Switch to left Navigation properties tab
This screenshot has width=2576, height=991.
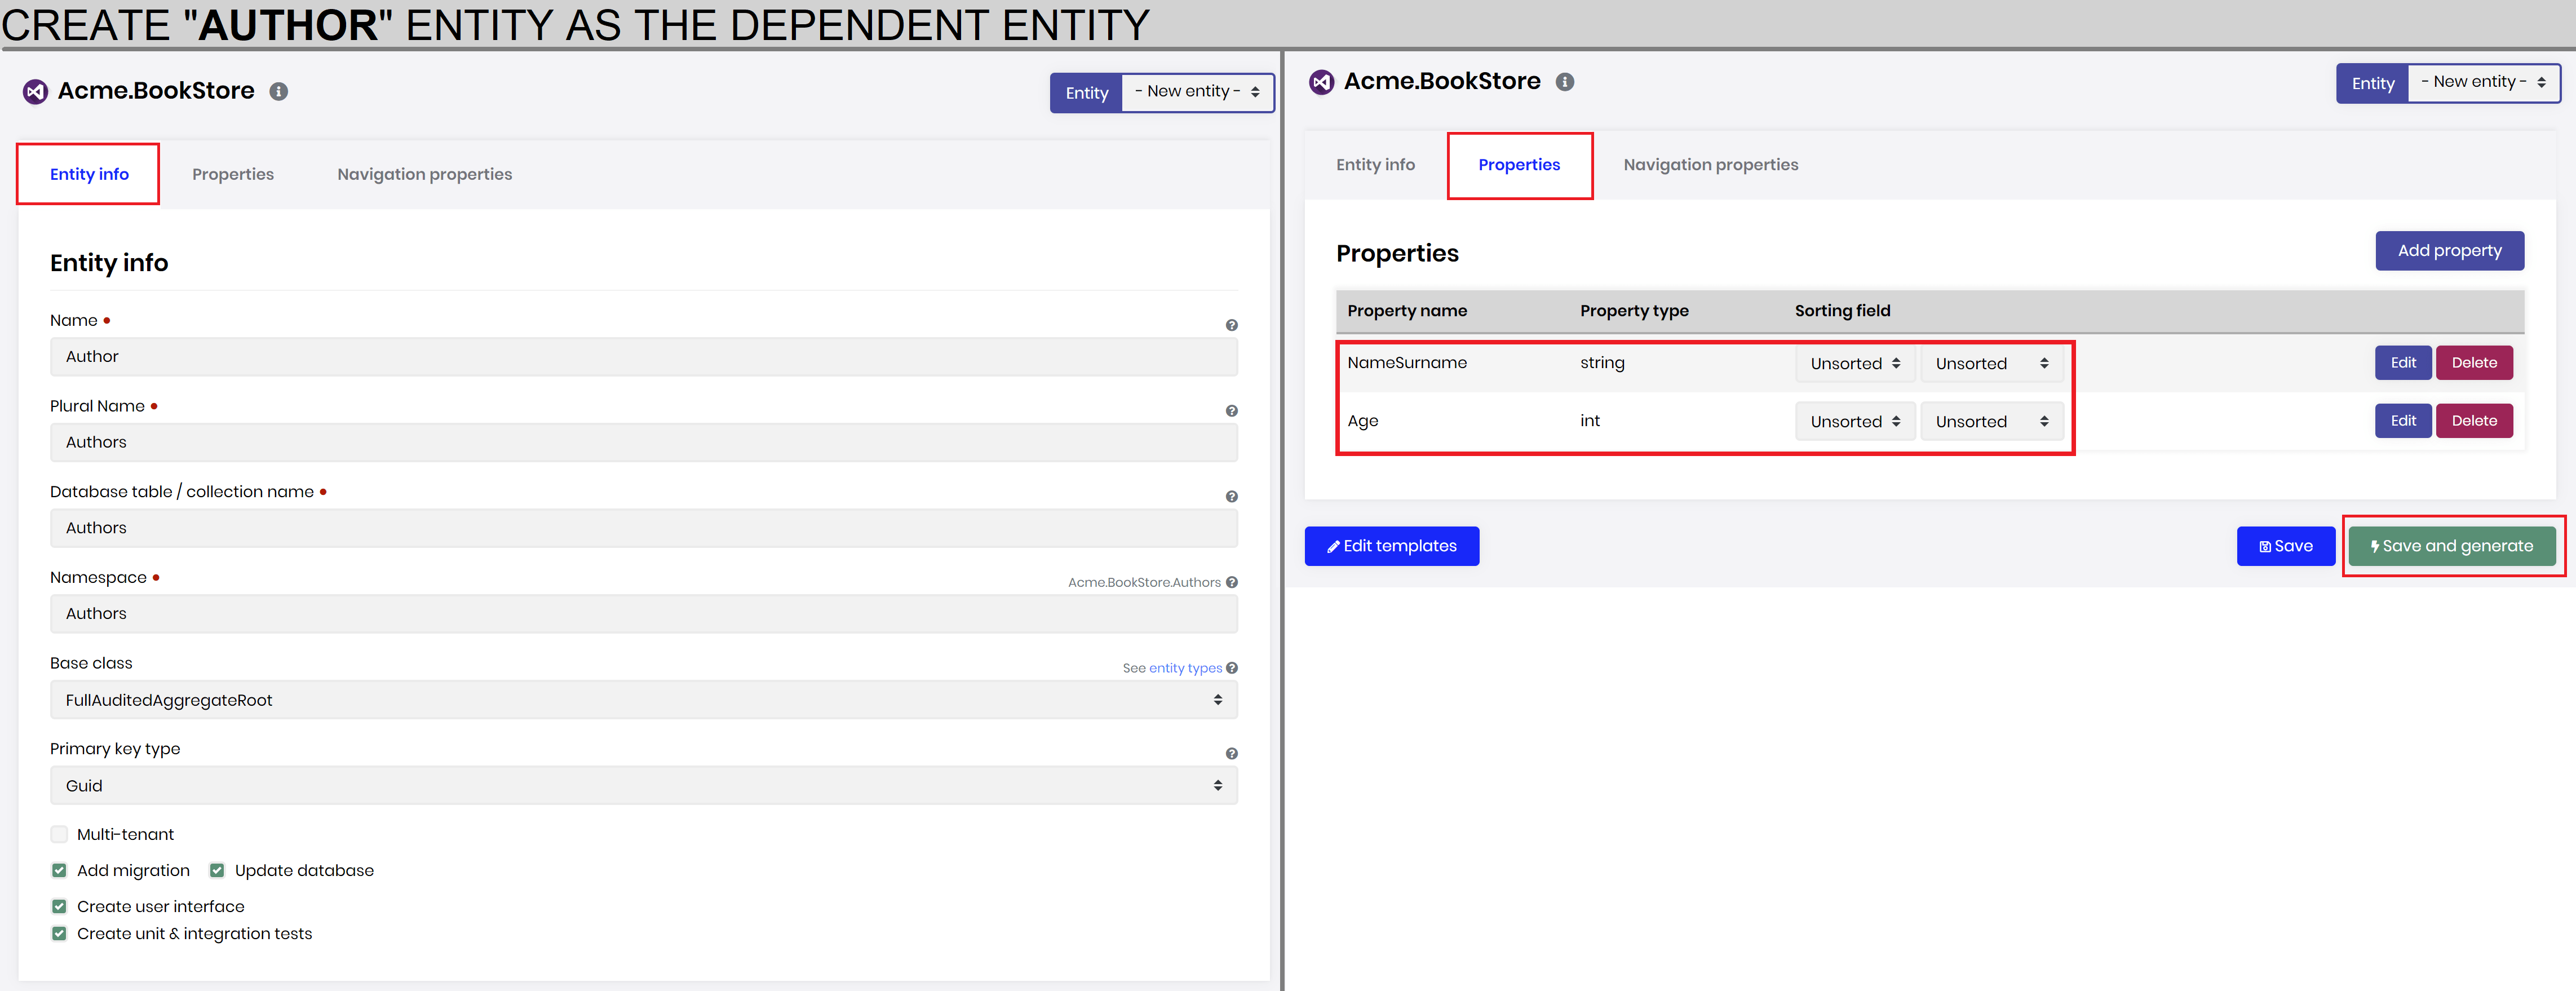[x=424, y=174]
